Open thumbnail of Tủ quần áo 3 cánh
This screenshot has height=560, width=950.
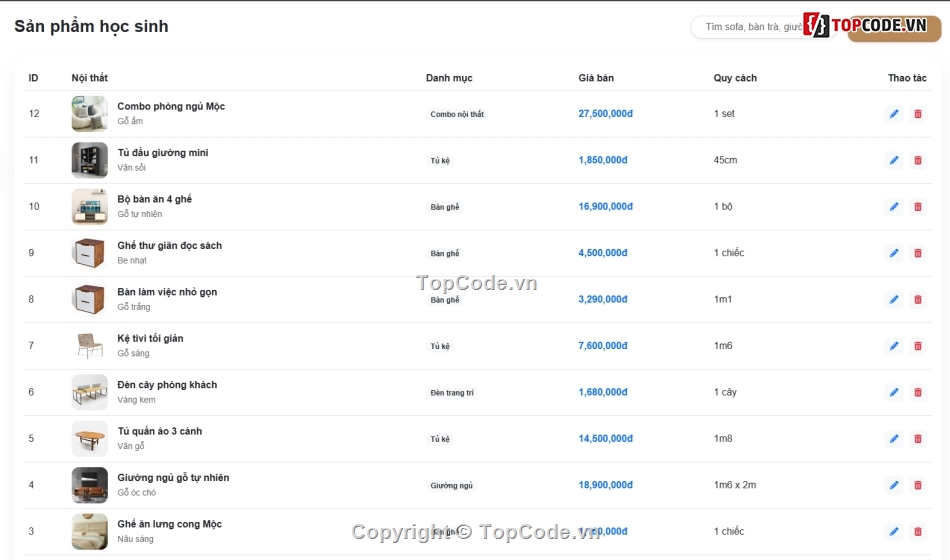pyautogui.click(x=90, y=438)
